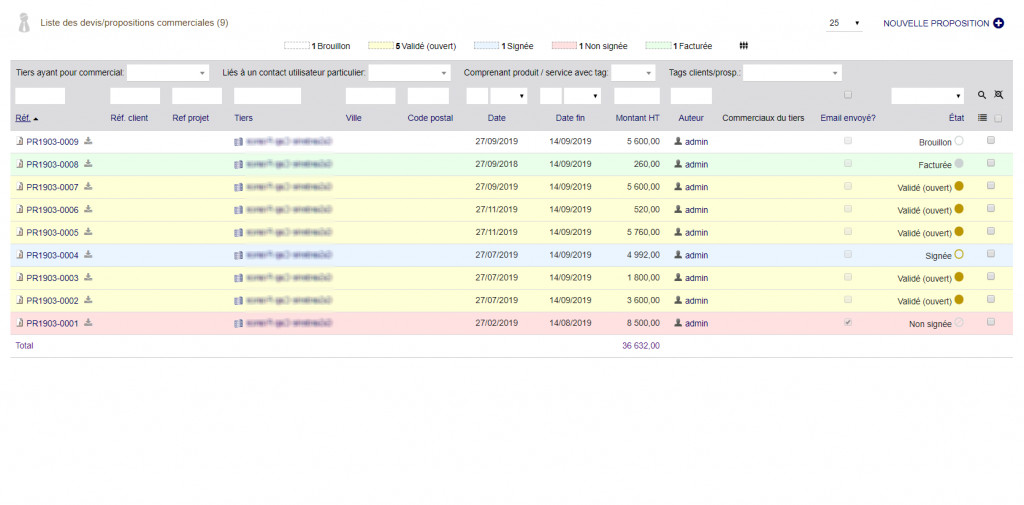Click the status chart icon after Facturée
The image size is (1024, 505).
744,46
